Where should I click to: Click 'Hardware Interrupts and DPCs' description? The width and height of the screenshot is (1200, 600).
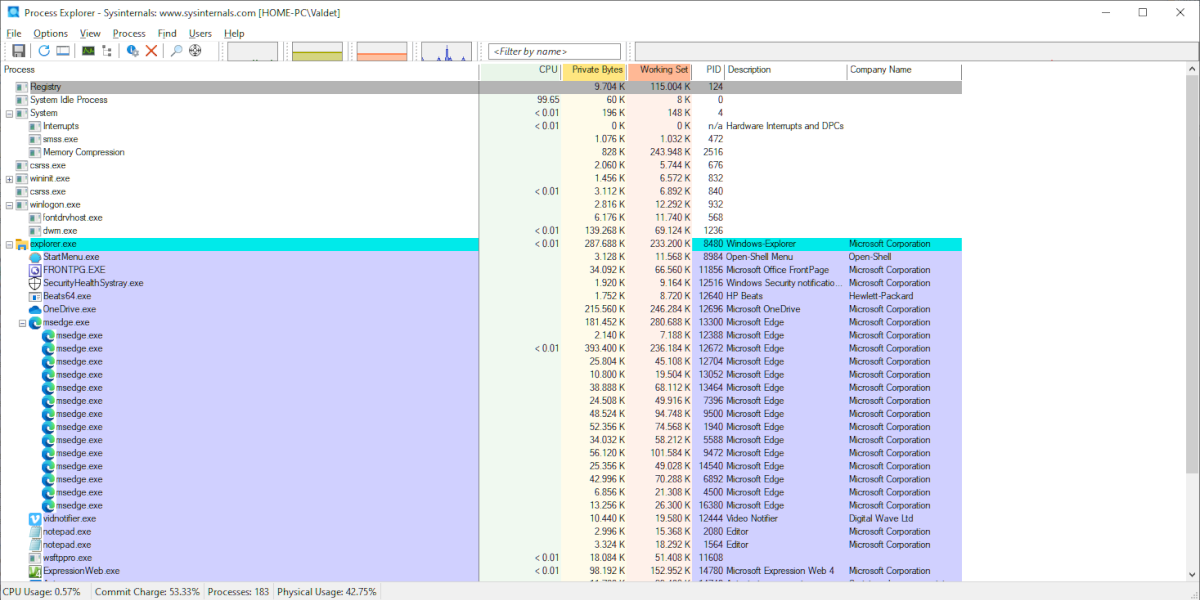click(786, 126)
